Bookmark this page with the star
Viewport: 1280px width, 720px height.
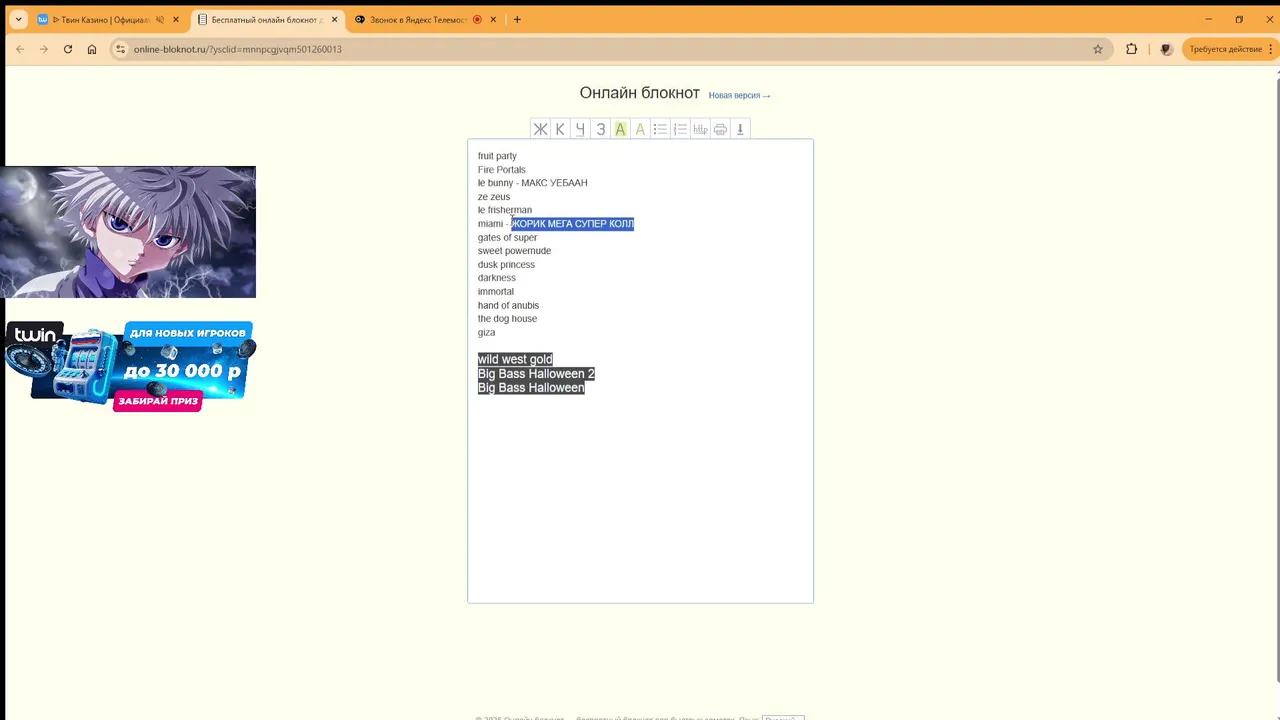[x=1097, y=49]
